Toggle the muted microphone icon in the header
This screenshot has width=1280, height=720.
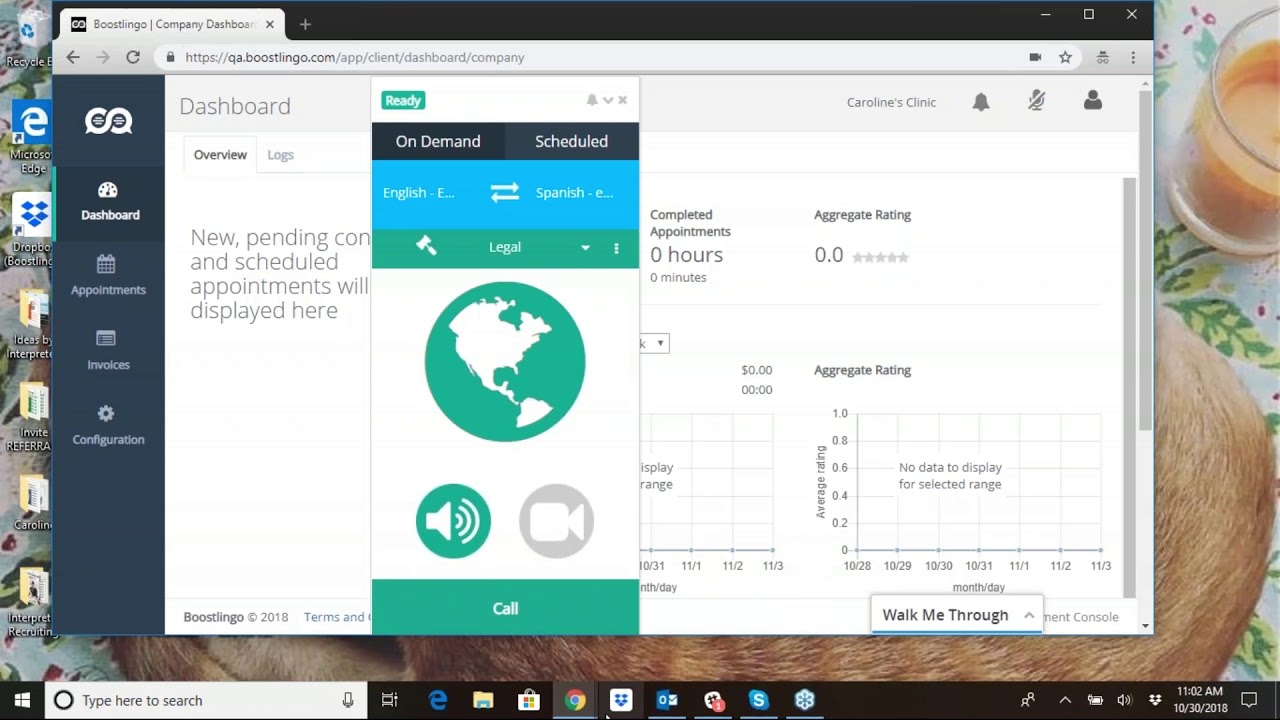[x=1036, y=101]
